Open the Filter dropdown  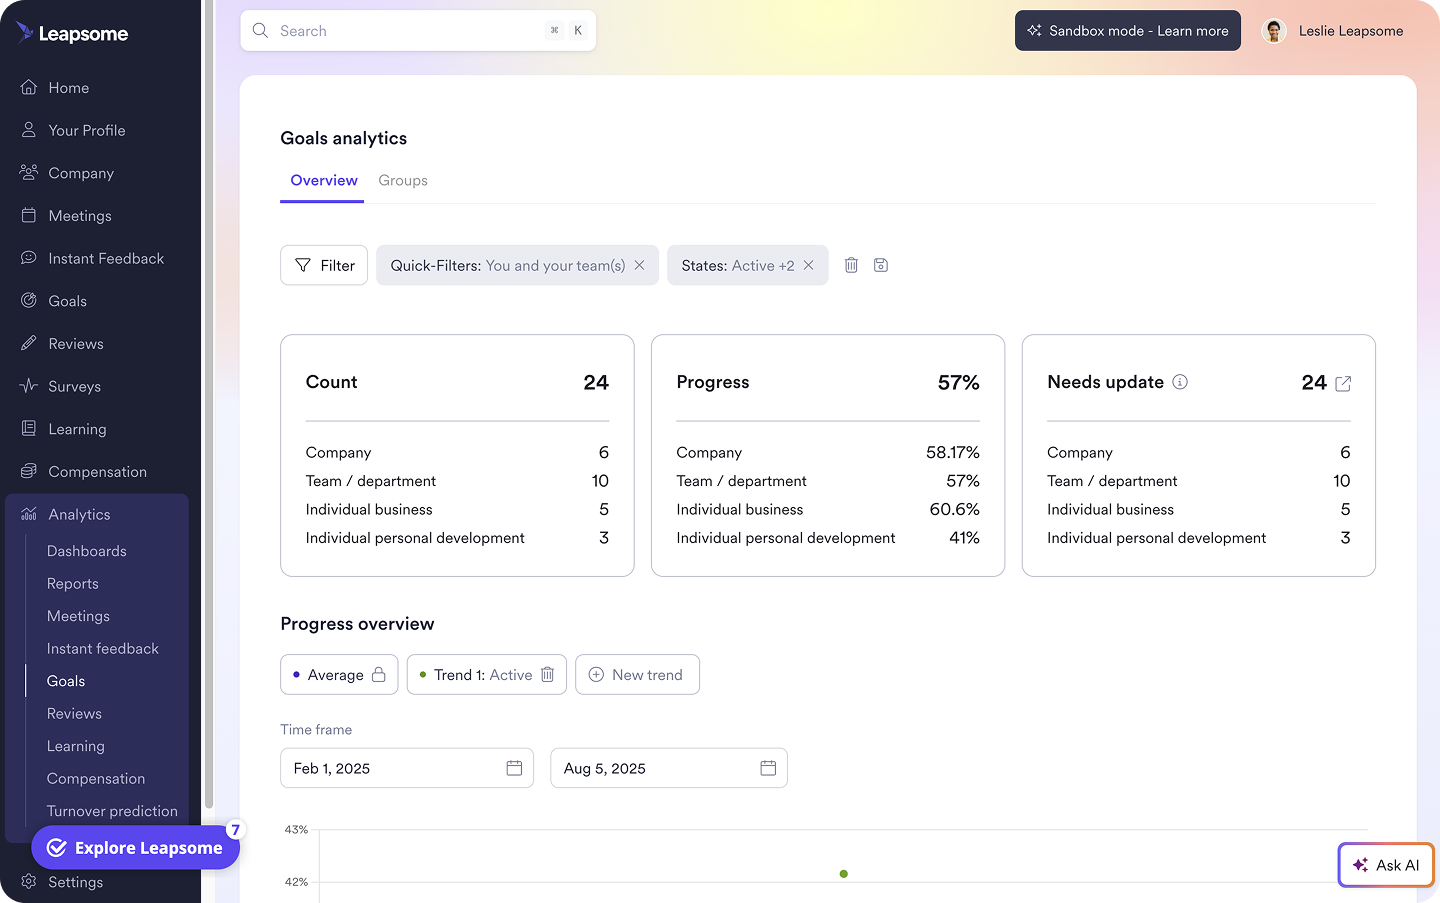tap(324, 264)
